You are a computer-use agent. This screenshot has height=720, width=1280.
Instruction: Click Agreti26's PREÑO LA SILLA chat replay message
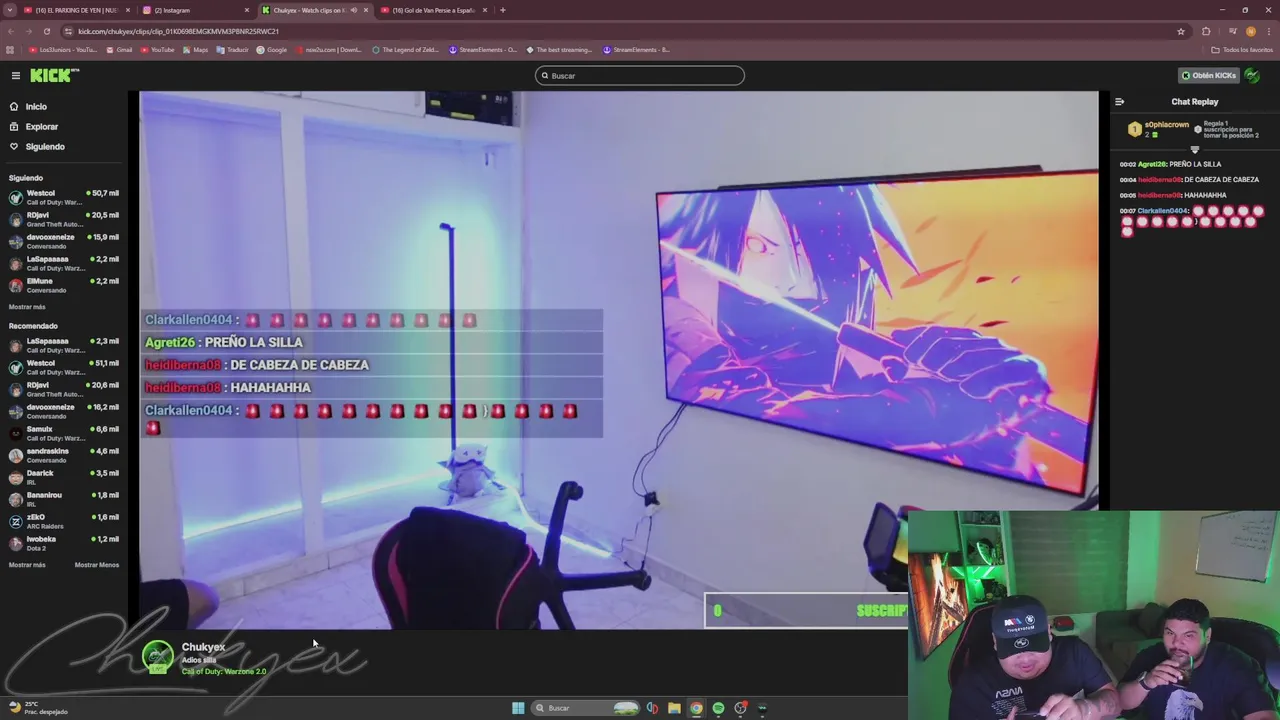pos(1171,164)
